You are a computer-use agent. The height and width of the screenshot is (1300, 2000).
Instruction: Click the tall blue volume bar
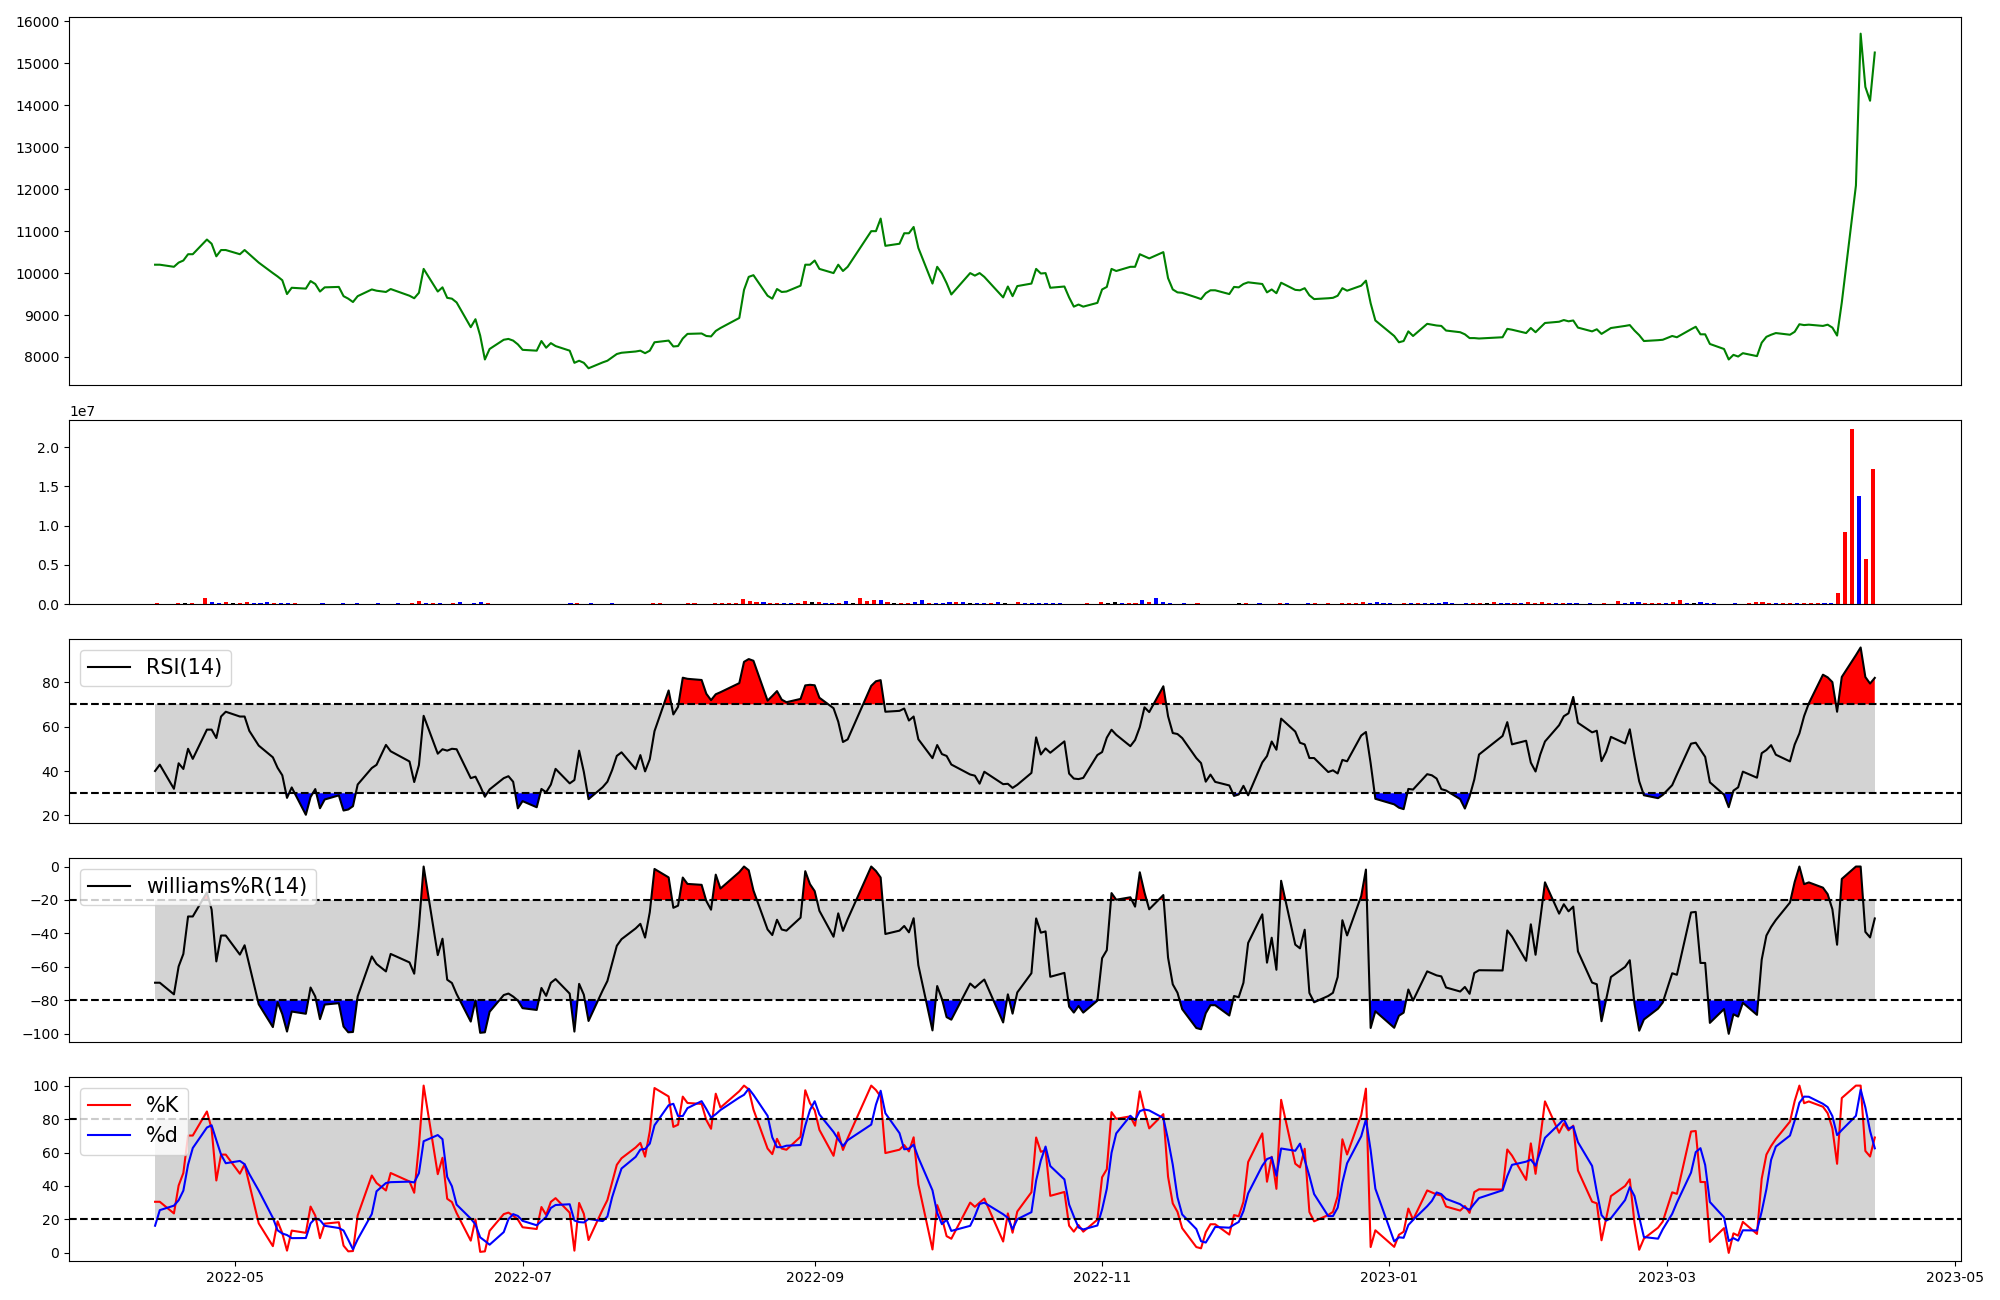pyautogui.click(x=1859, y=550)
